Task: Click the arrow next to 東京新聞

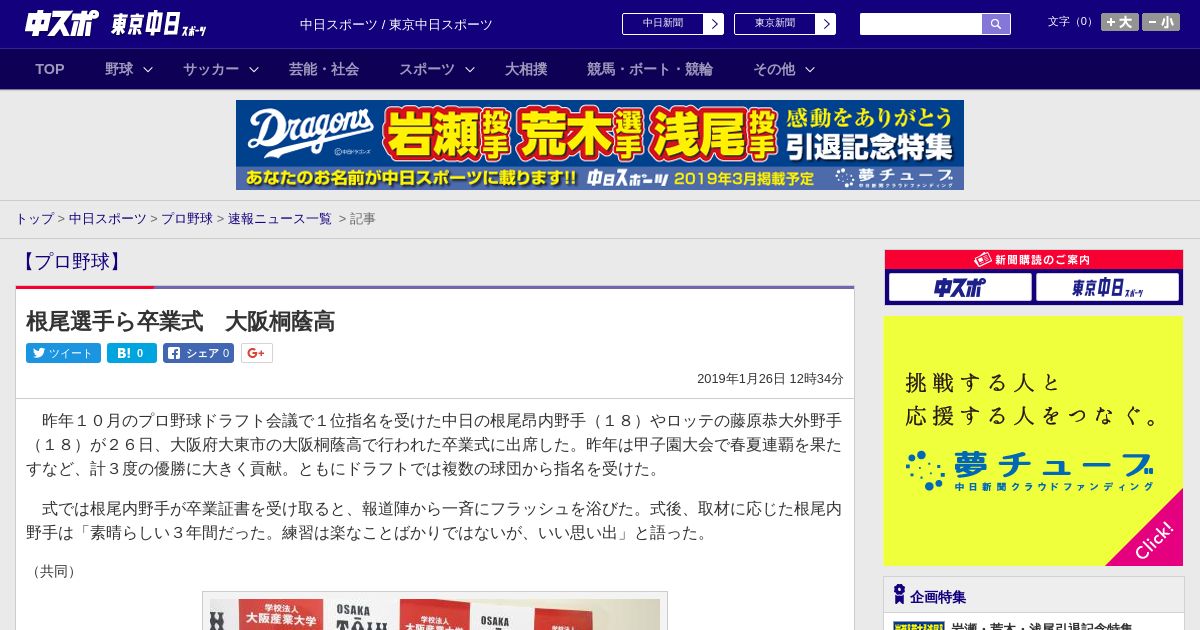Action: click(x=826, y=24)
